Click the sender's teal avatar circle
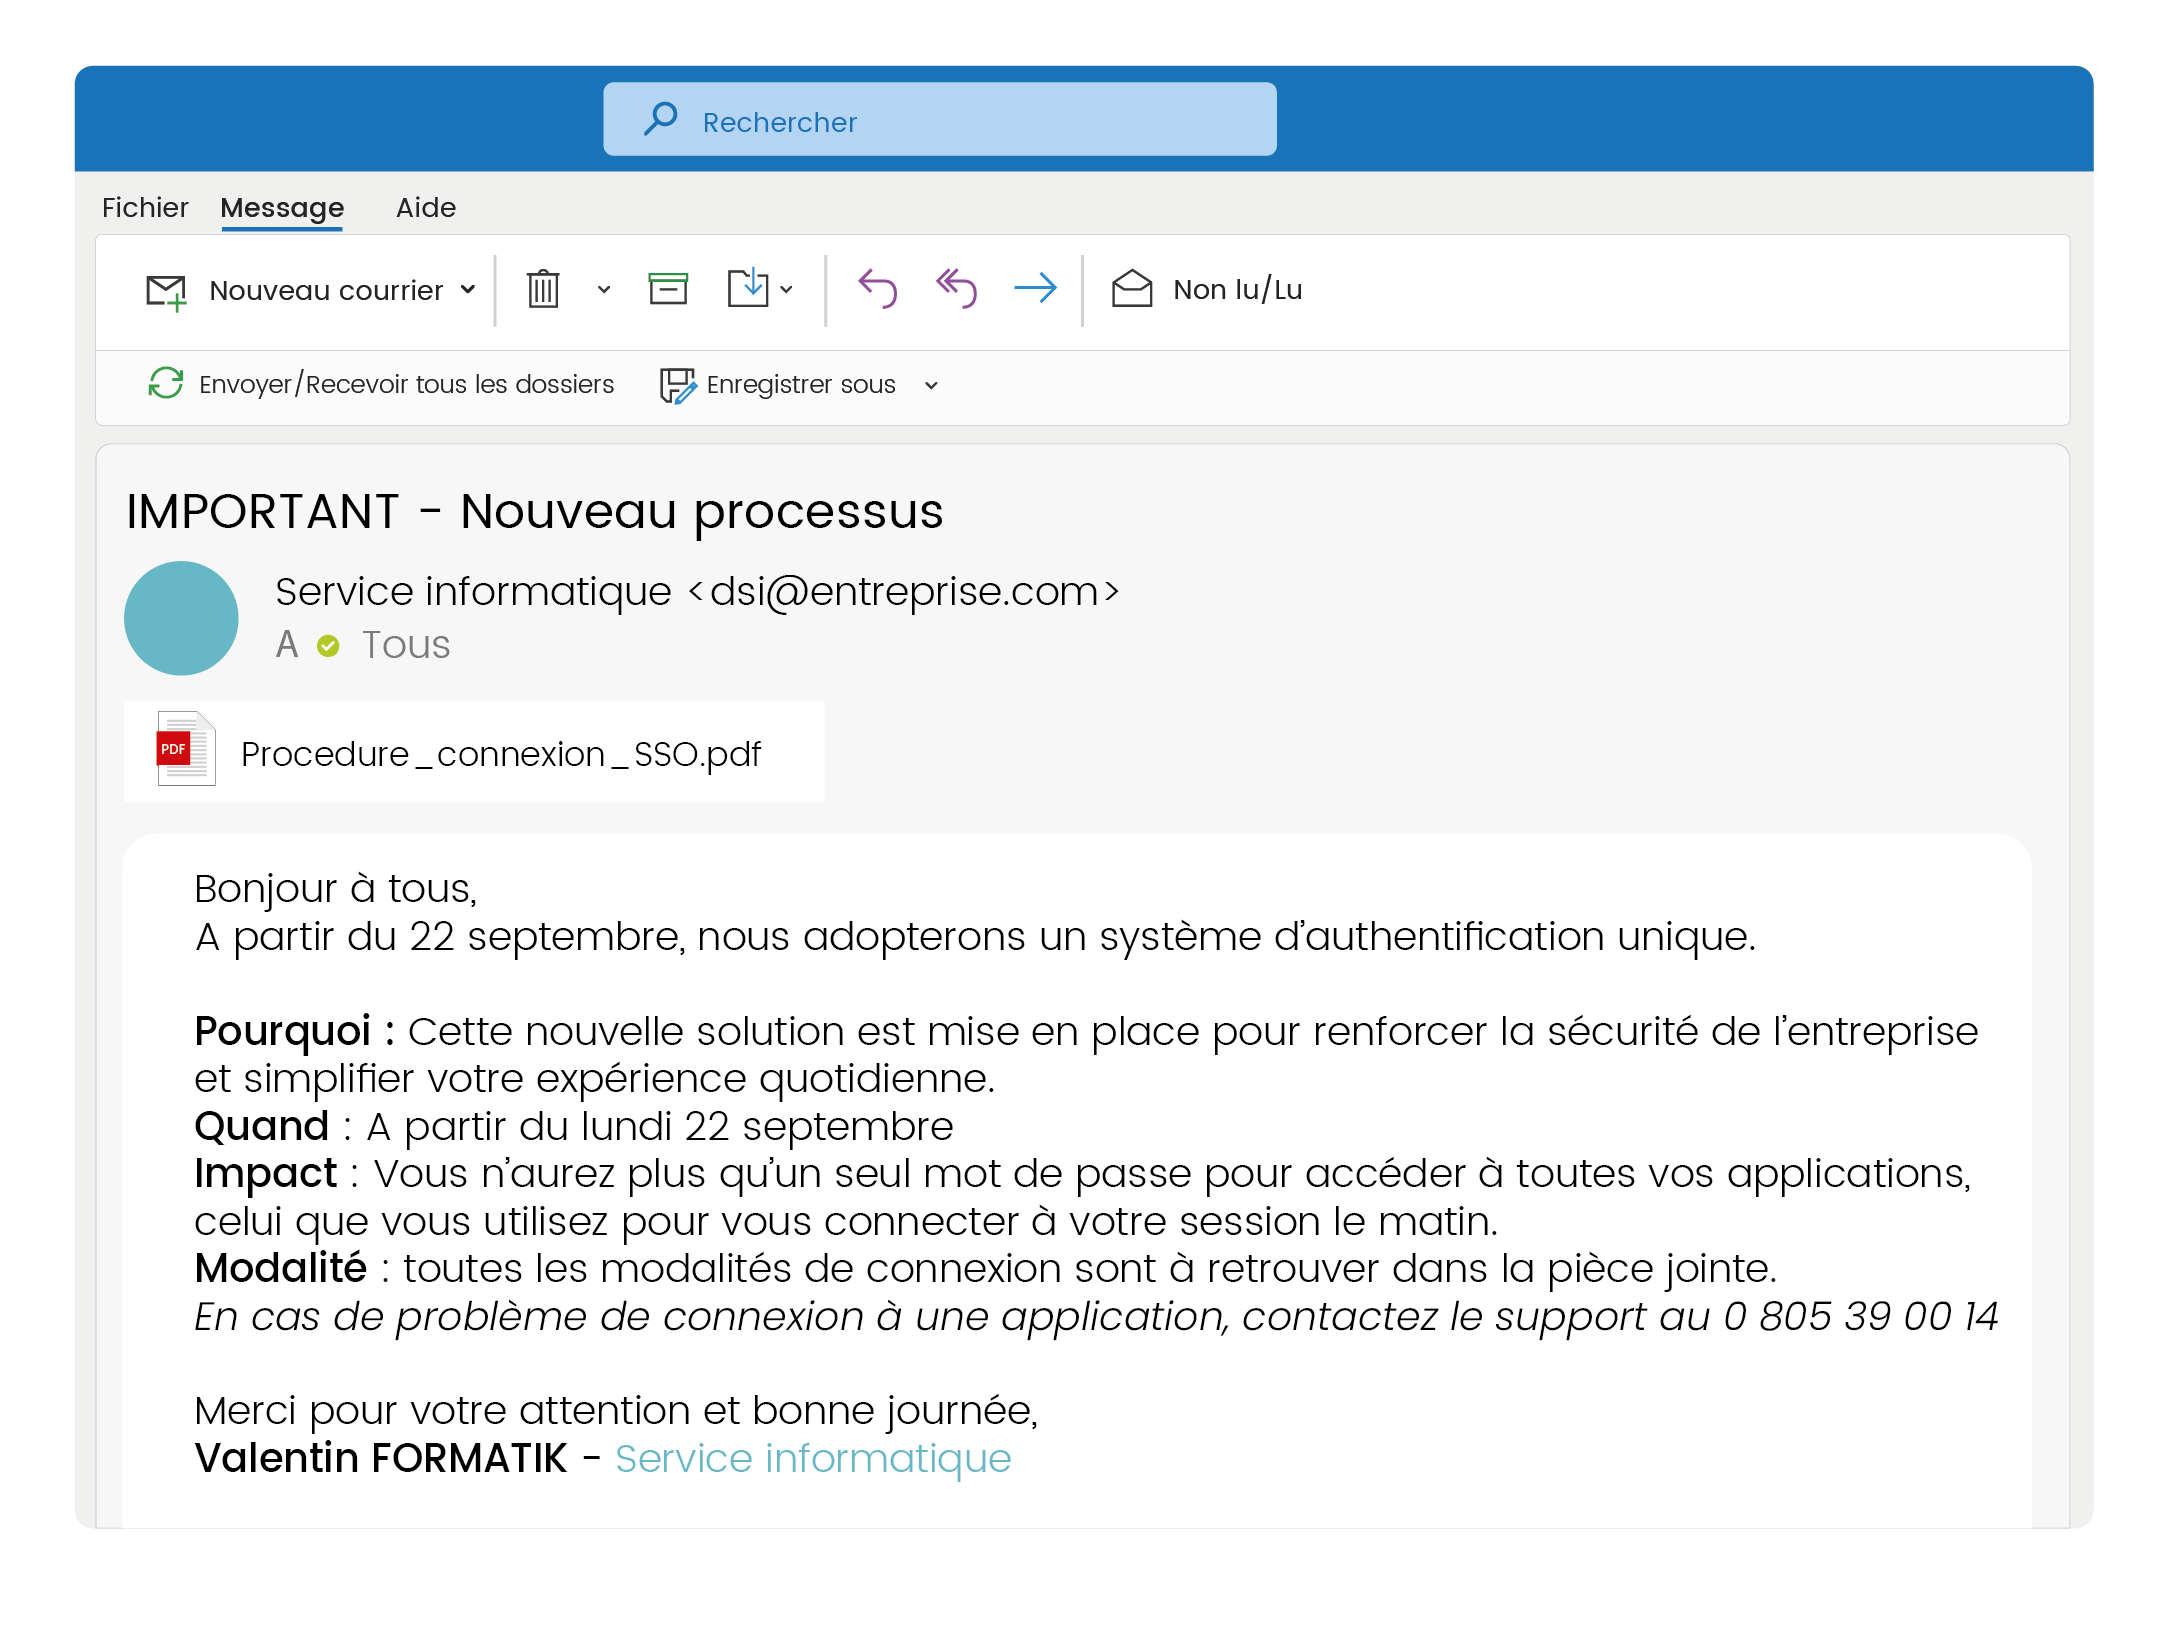Image resolution: width=2178 pixels, height=1635 pixels. point(181,618)
